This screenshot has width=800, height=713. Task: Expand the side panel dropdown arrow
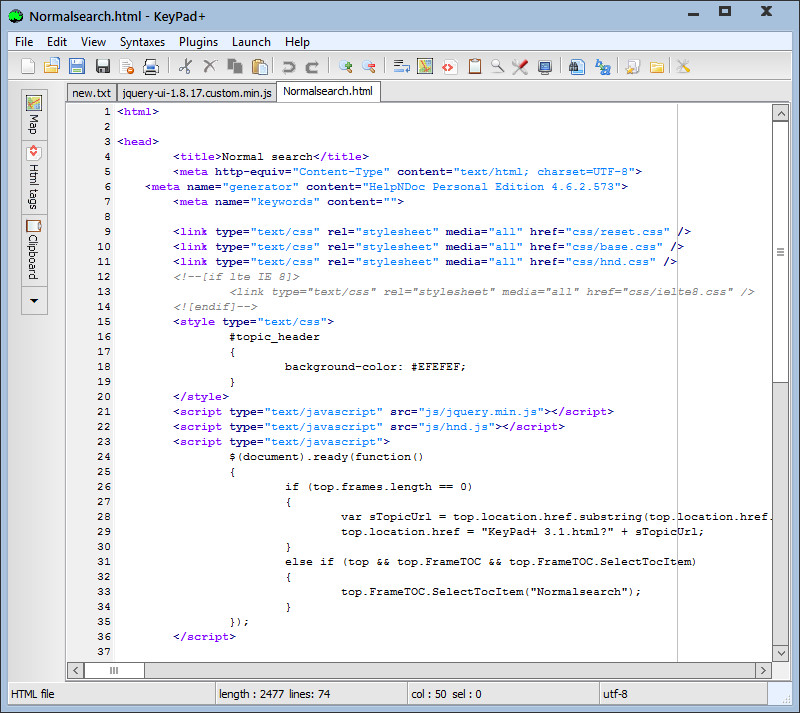click(x=34, y=301)
